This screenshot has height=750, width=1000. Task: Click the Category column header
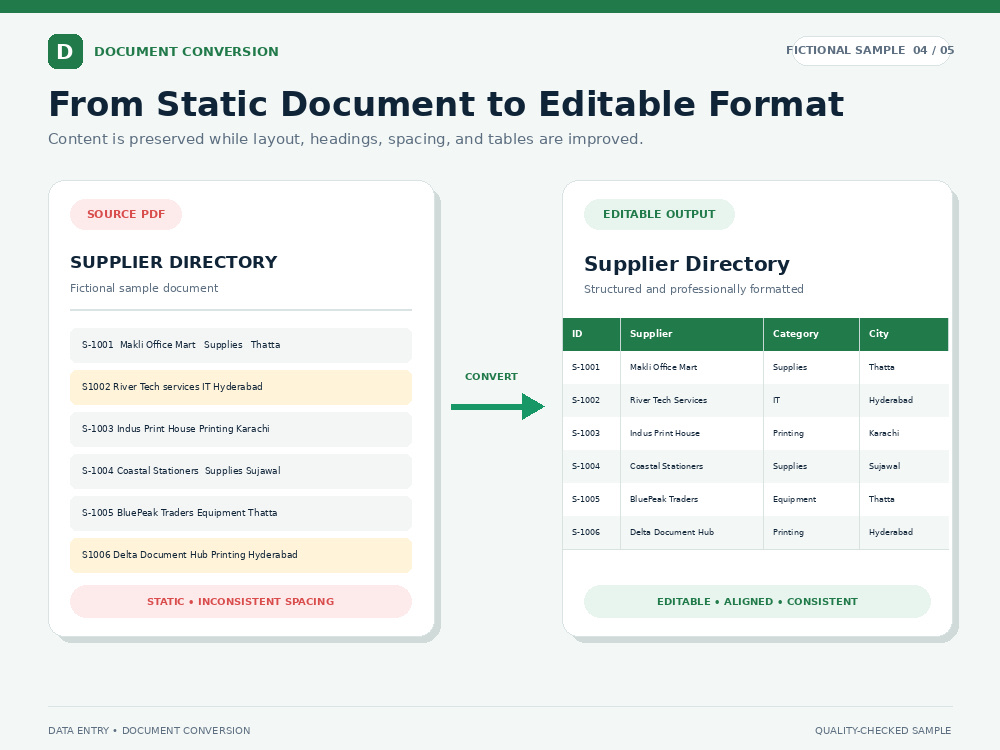pos(811,334)
